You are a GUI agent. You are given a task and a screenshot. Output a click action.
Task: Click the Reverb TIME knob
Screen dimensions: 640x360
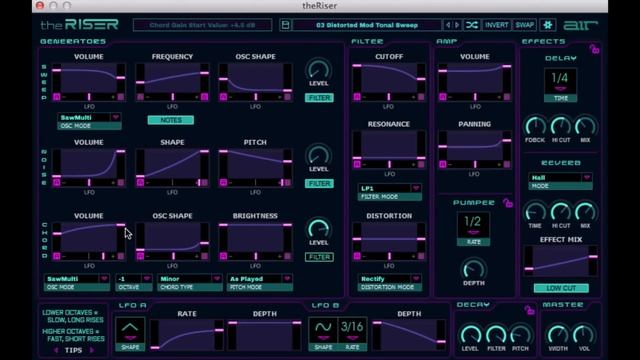click(535, 211)
